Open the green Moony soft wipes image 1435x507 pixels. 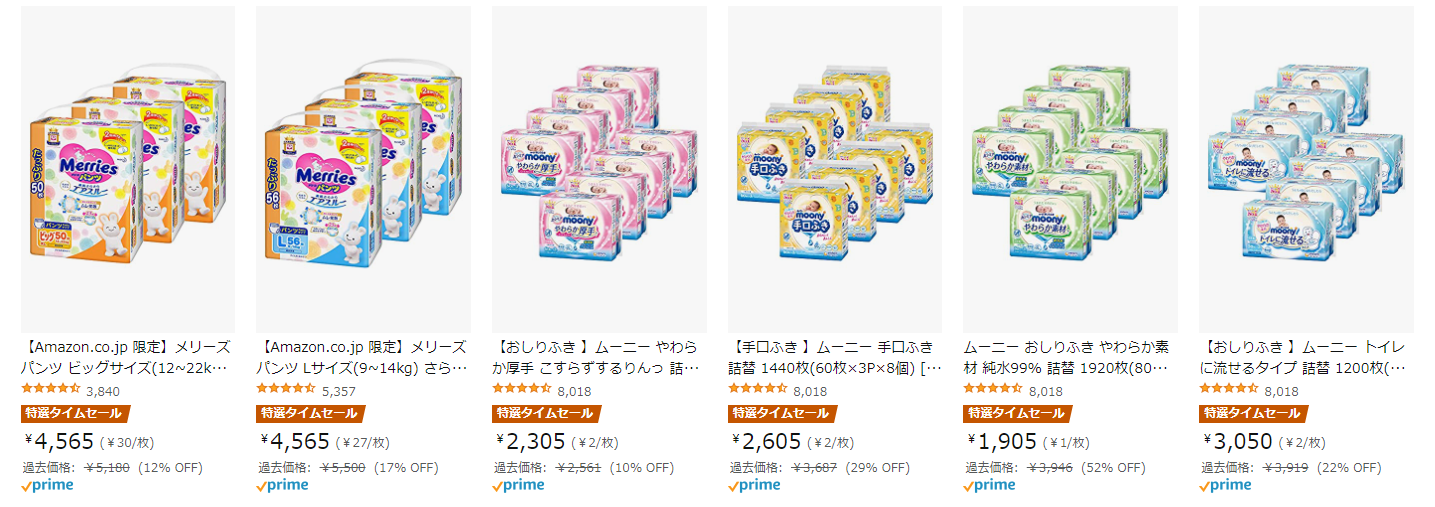click(1071, 169)
